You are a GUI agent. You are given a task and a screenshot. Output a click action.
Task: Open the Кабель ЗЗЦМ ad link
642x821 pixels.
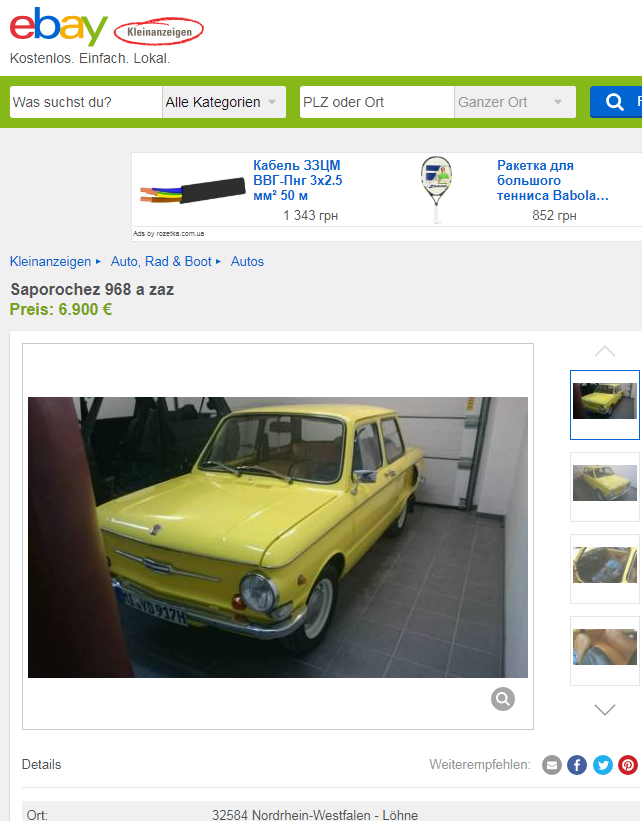pos(297,180)
